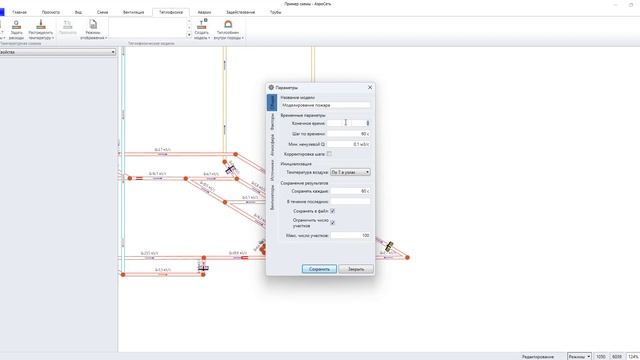The width and height of the screenshot is (640, 360).
Task: Click the Сохранять каждые field
Action: [350, 191]
